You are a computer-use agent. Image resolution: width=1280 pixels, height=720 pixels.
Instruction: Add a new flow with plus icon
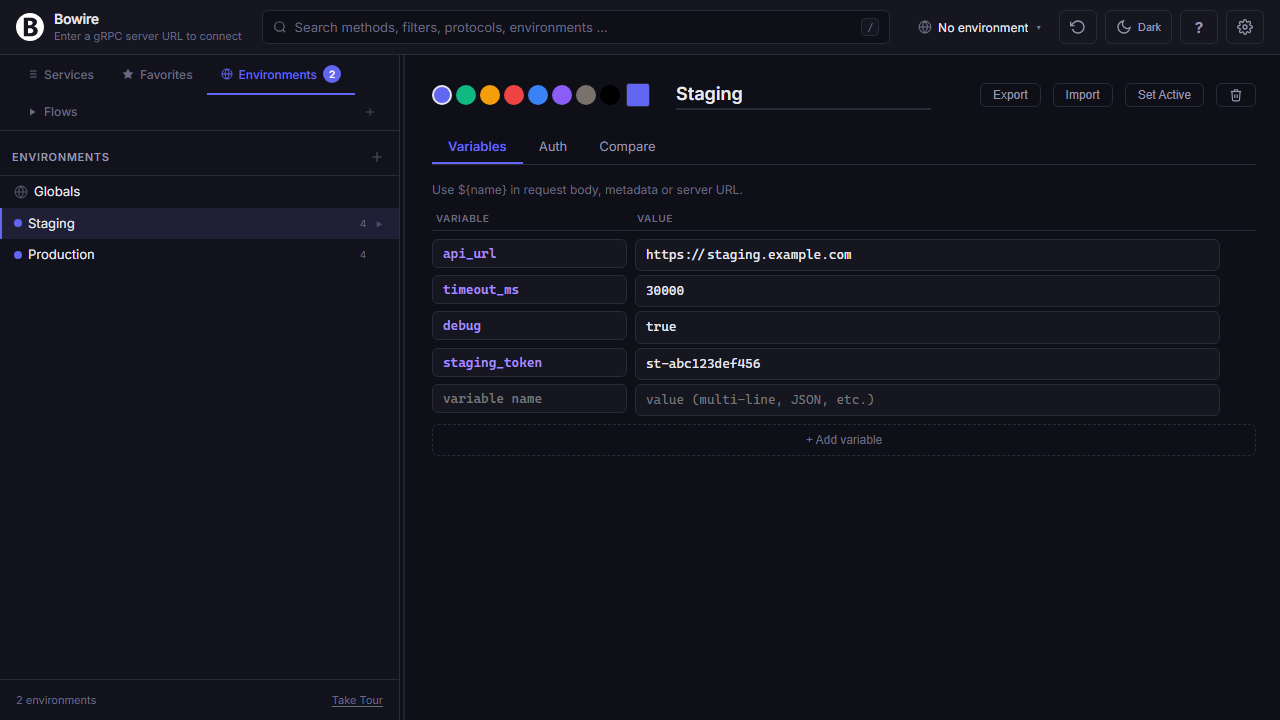coord(370,112)
